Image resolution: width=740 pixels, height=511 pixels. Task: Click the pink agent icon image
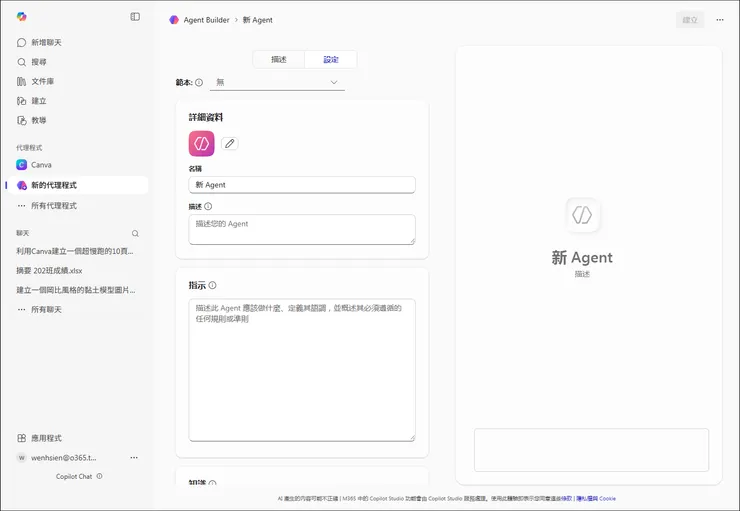point(202,143)
